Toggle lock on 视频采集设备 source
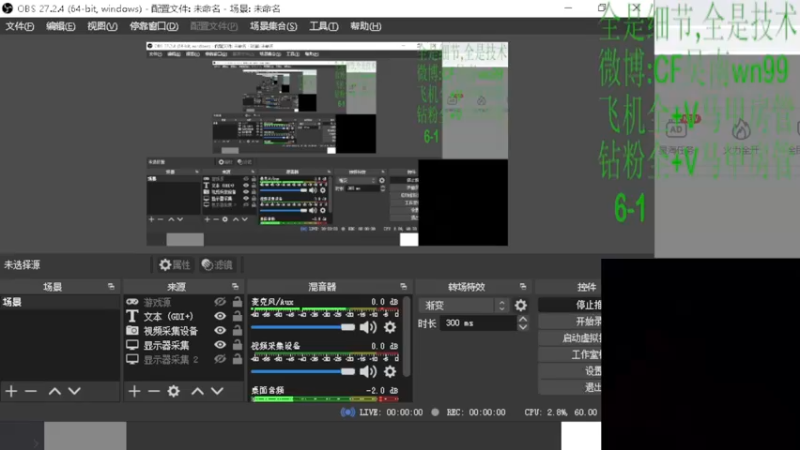Screen dimensions: 800x450 237,330
